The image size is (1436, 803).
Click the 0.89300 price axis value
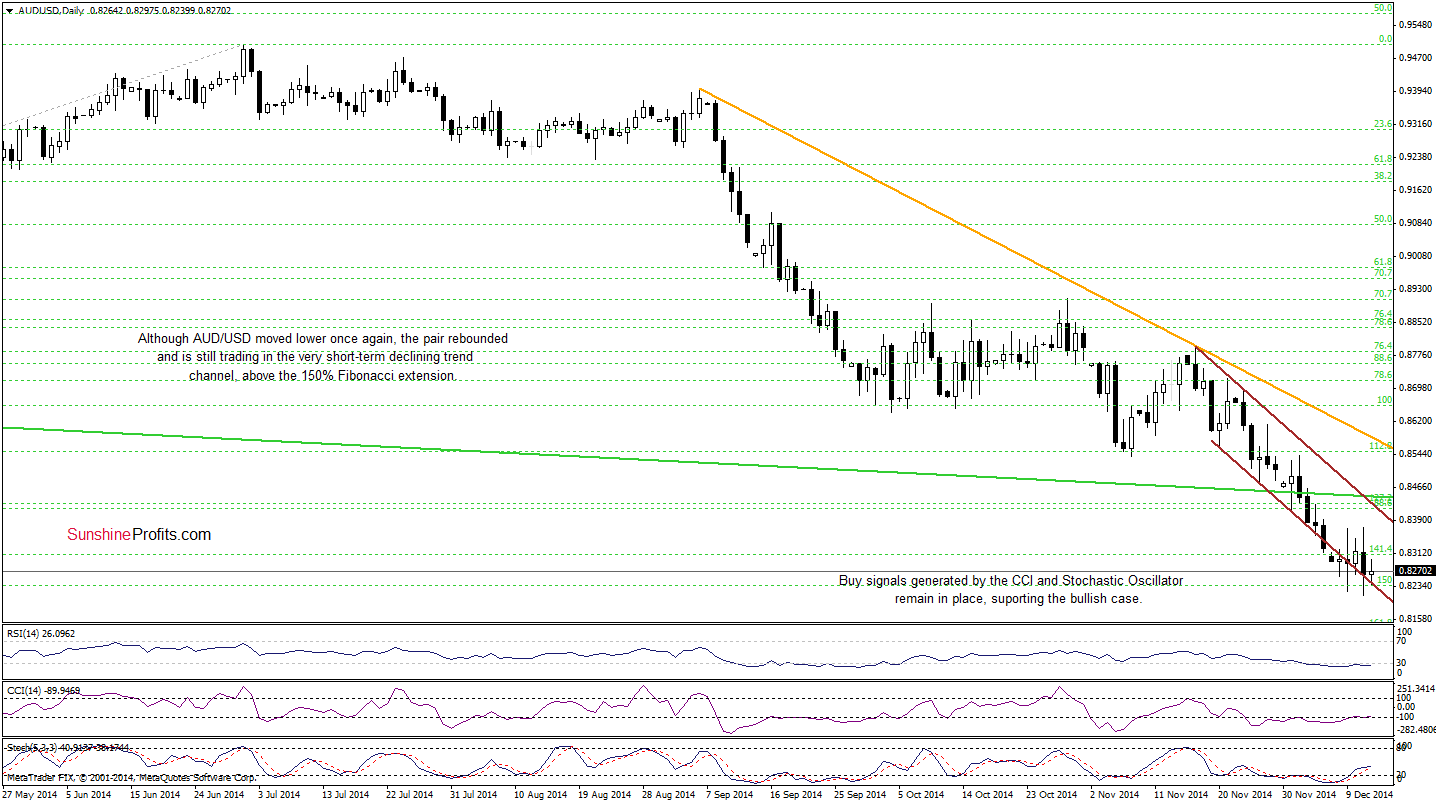tap(1416, 289)
